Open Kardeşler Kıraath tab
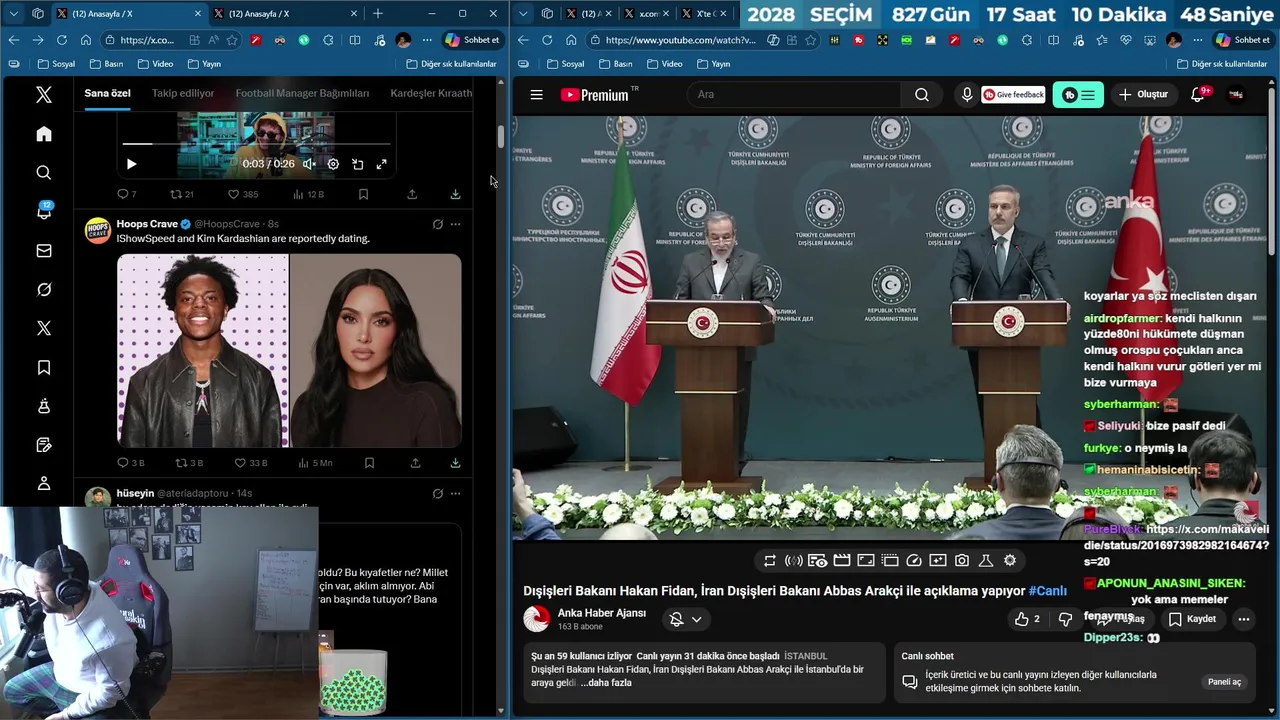The width and height of the screenshot is (1280, 720). [x=431, y=93]
